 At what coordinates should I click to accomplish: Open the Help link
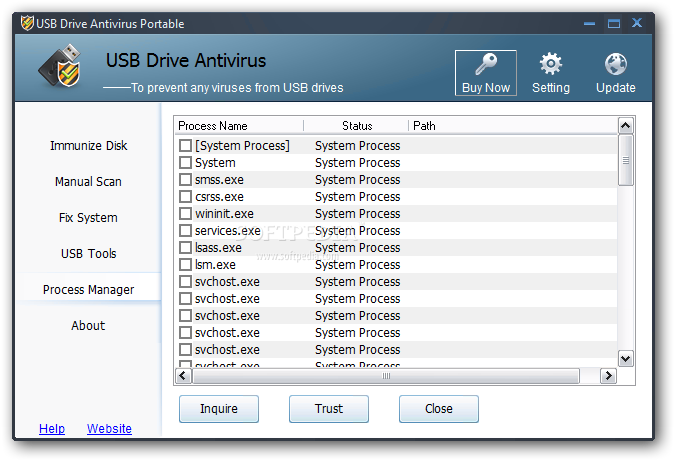pos(52,429)
